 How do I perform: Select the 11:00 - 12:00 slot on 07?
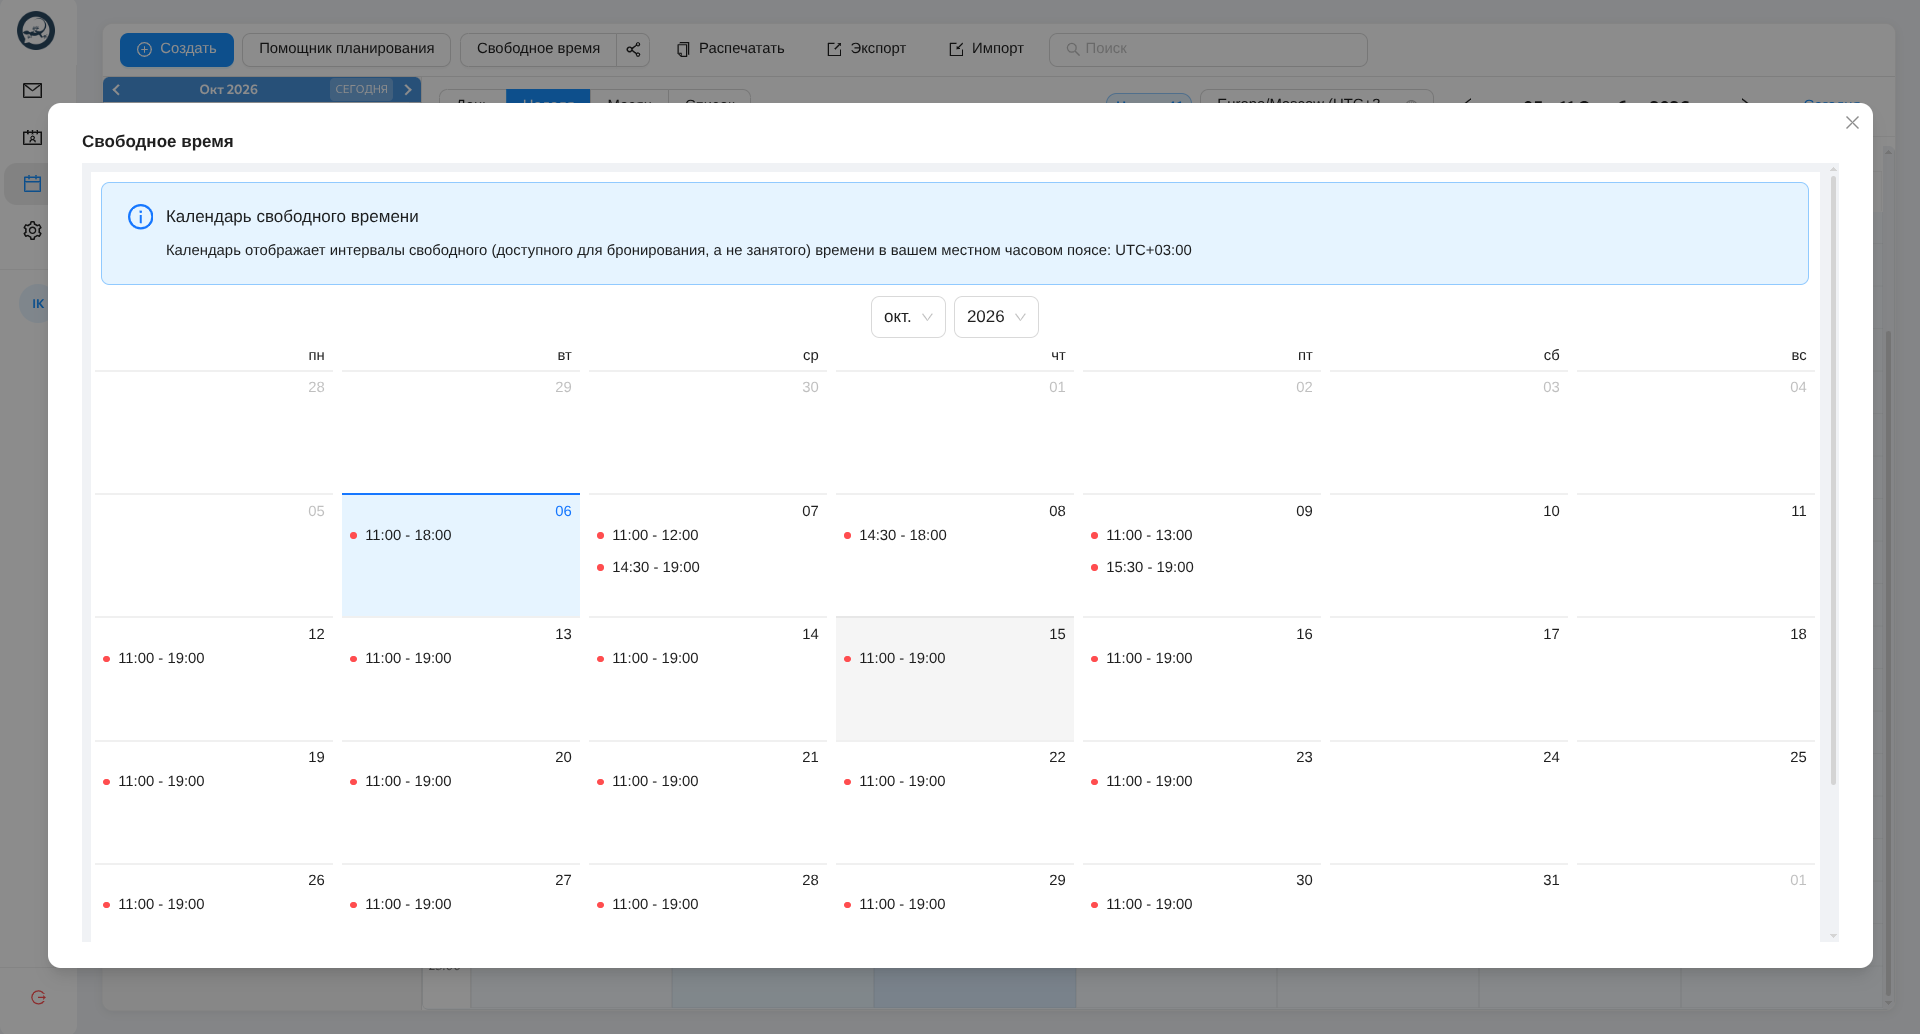tap(655, 536)
